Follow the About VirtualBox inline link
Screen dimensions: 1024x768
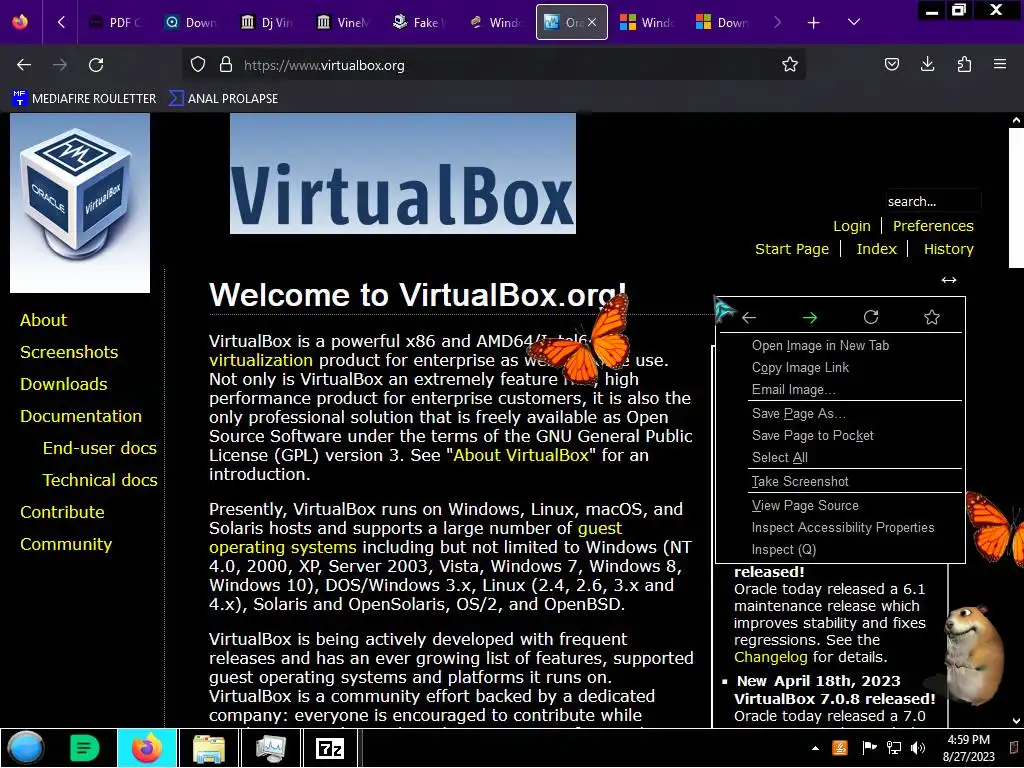click(x=521, y=455)
